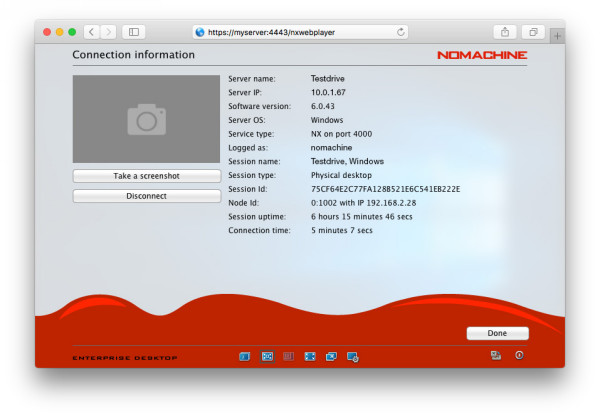Click the dimmed red display icon
Screen dimensions: 600x418
pyautogui.click(x=289, y=357)
